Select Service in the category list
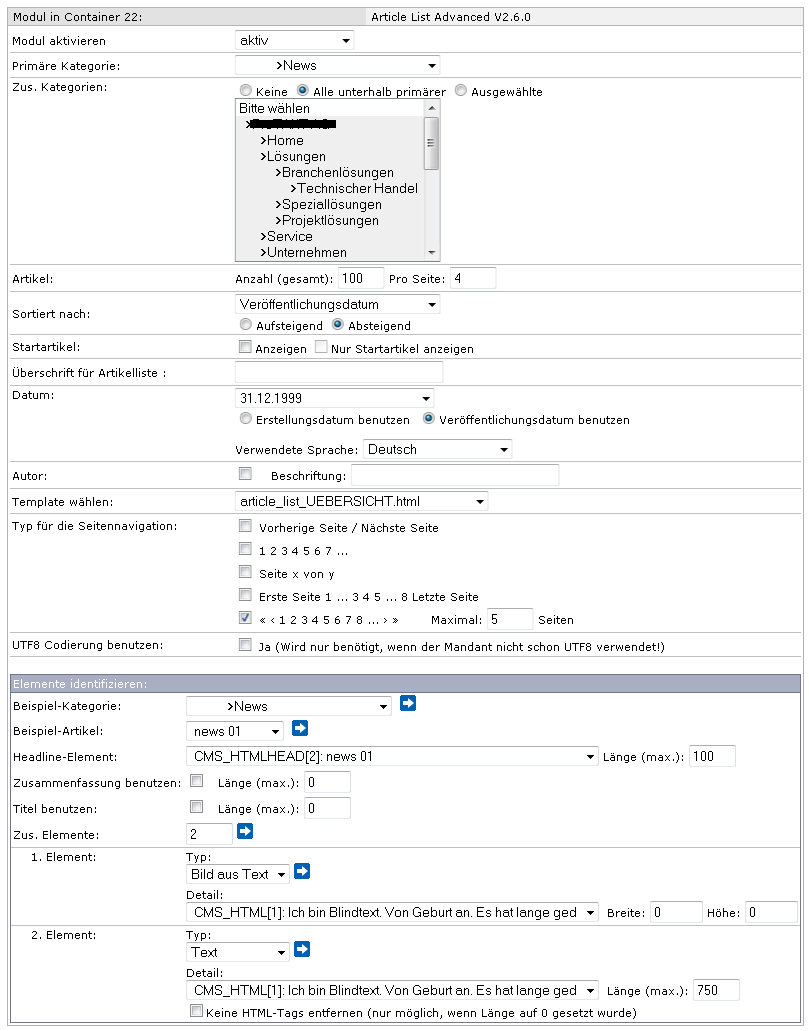The image size is (809, 1031). (289, 237)
